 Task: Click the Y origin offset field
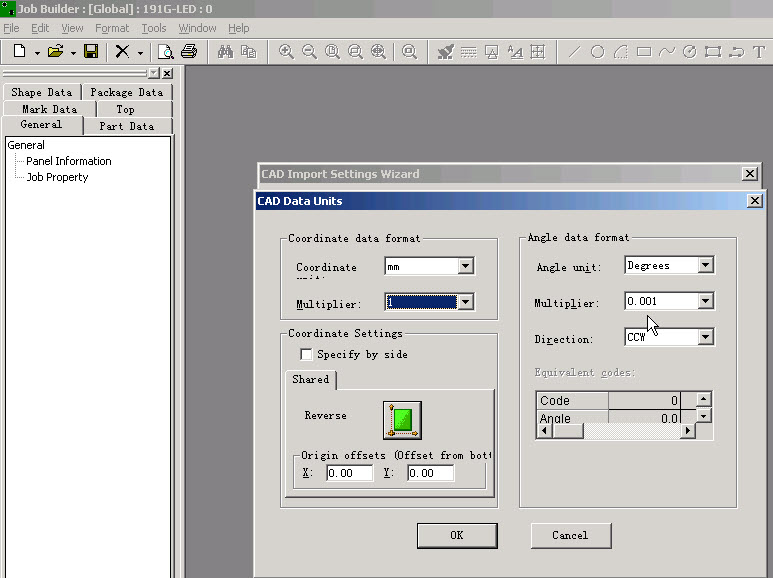pyautogui.click(x=430, y=473)
